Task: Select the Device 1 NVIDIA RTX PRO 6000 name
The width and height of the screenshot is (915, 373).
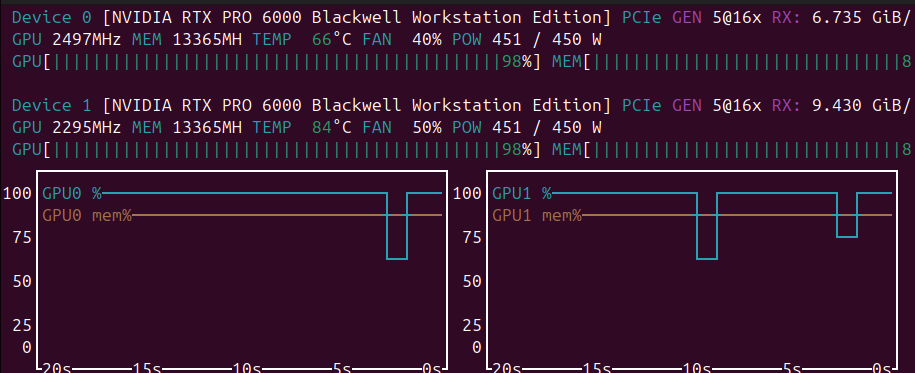Action: (x=357, y=106)
